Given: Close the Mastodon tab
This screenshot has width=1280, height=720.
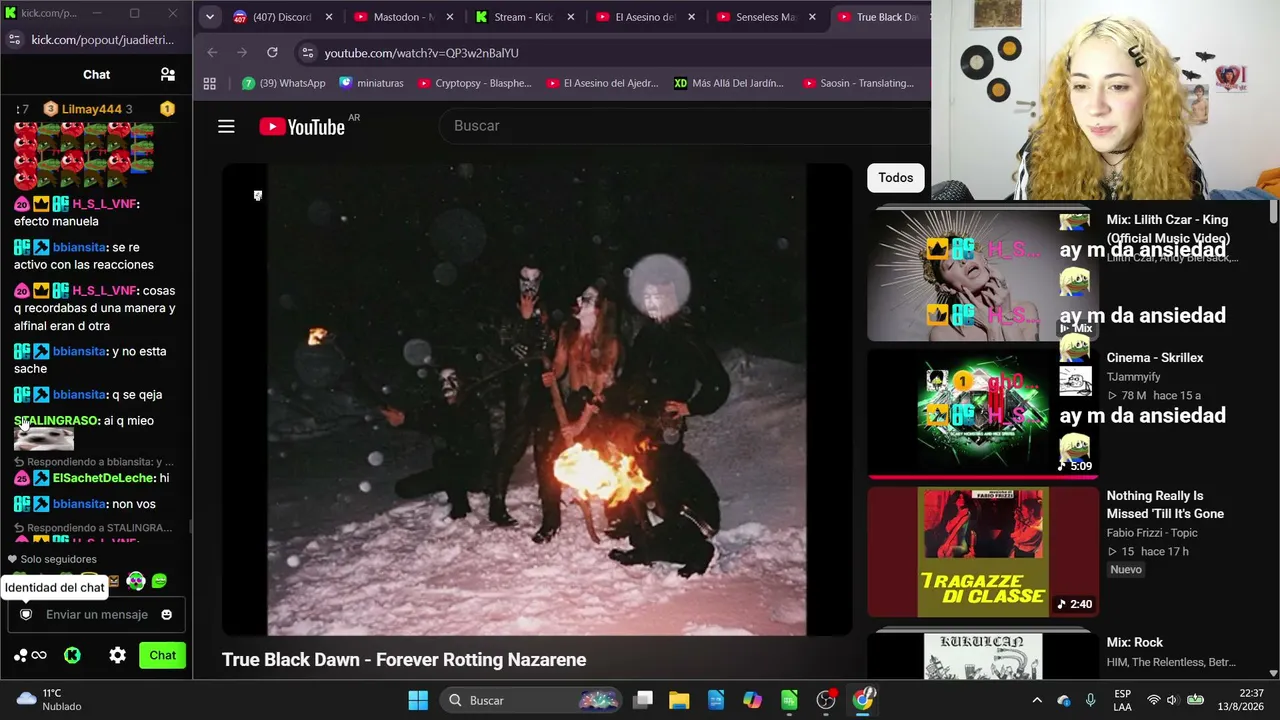Looking at the screenshot, I should click(450, 17).
